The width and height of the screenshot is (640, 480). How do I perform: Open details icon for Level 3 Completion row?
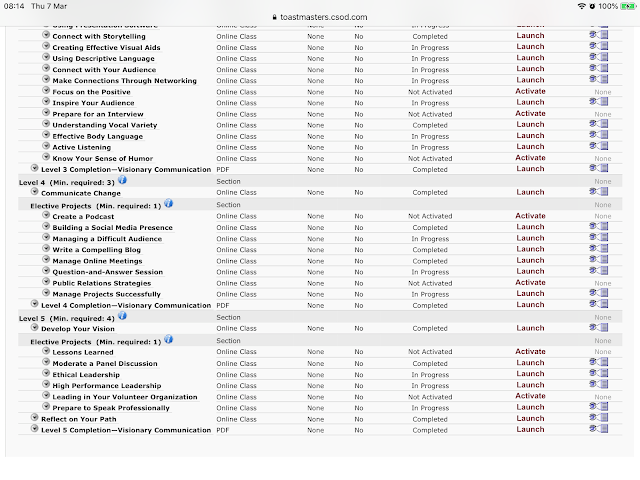(x=599, y=168)
